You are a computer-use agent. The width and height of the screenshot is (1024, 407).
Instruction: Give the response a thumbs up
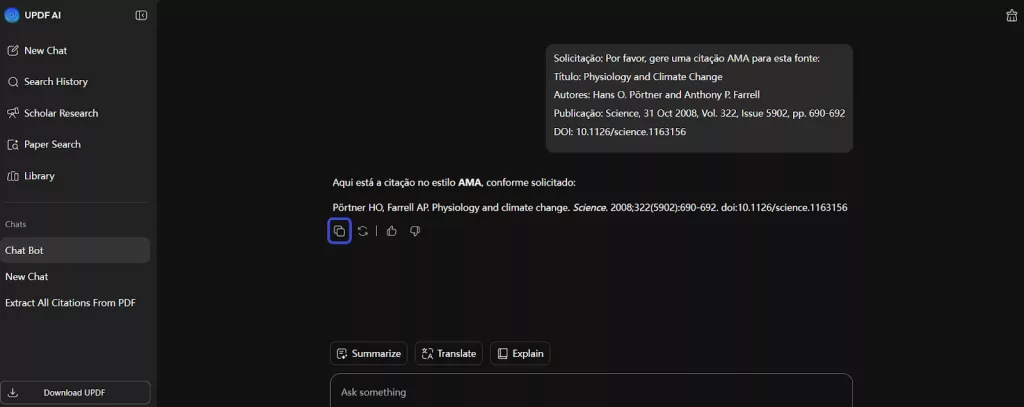click(x=392, y=231)
